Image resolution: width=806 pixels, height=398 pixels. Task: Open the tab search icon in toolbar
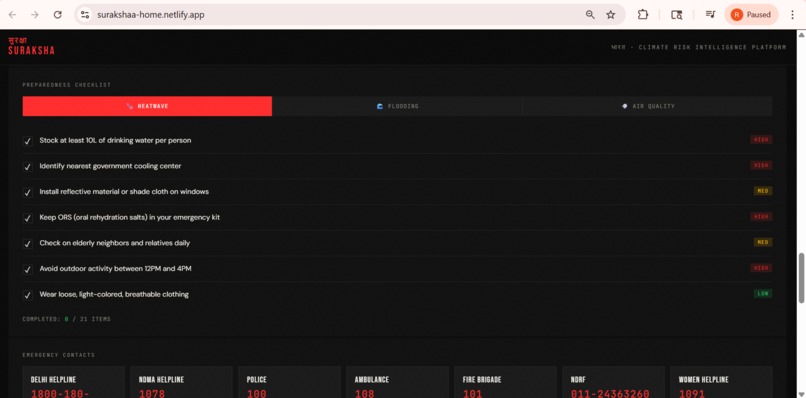click(x=676, y=15)
